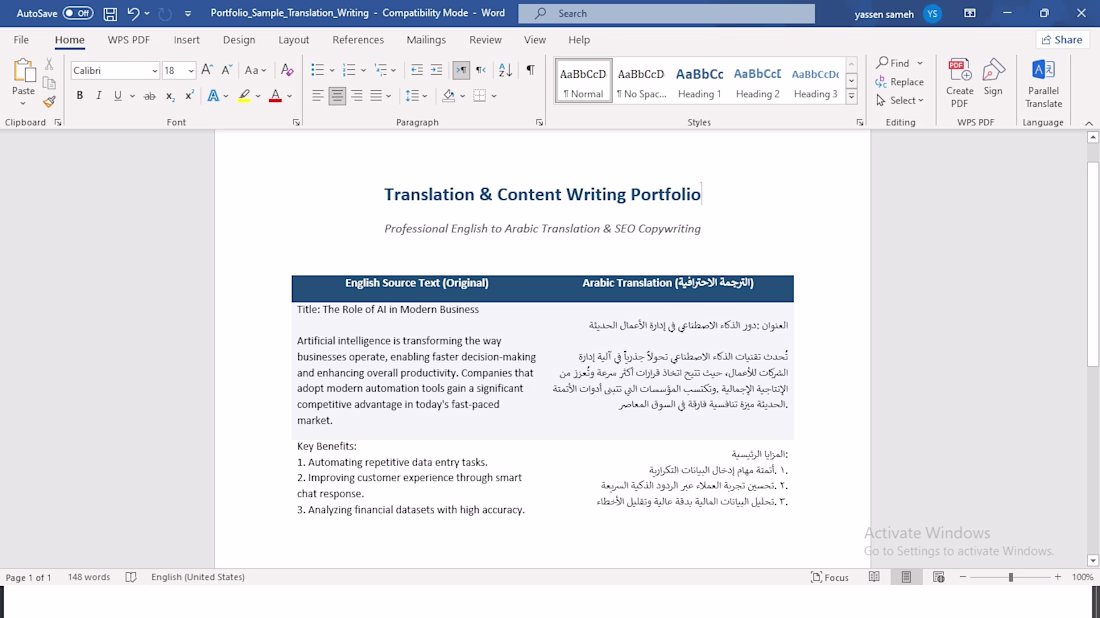The height and width of the screenshot is (618, 1100).
Task: Apply subscript formatting
Action: [170, 95]
